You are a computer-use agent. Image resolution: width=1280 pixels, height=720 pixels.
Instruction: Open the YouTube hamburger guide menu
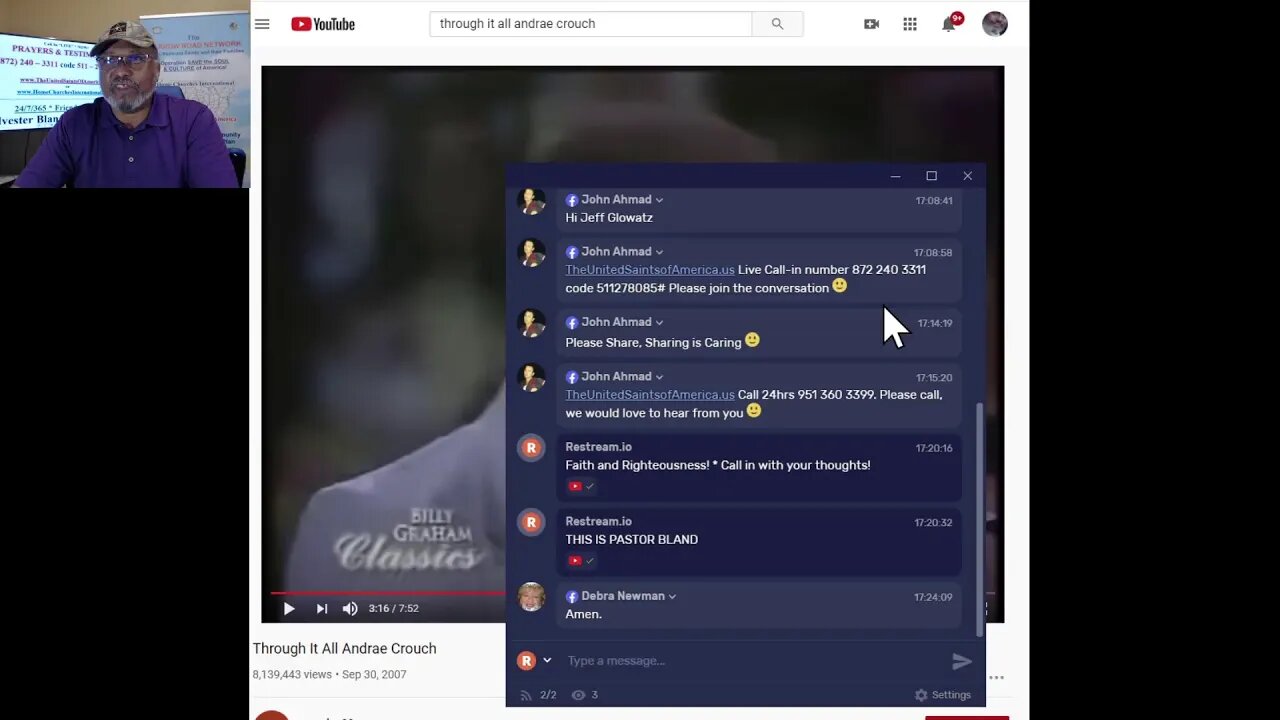[x=262, y=24]
